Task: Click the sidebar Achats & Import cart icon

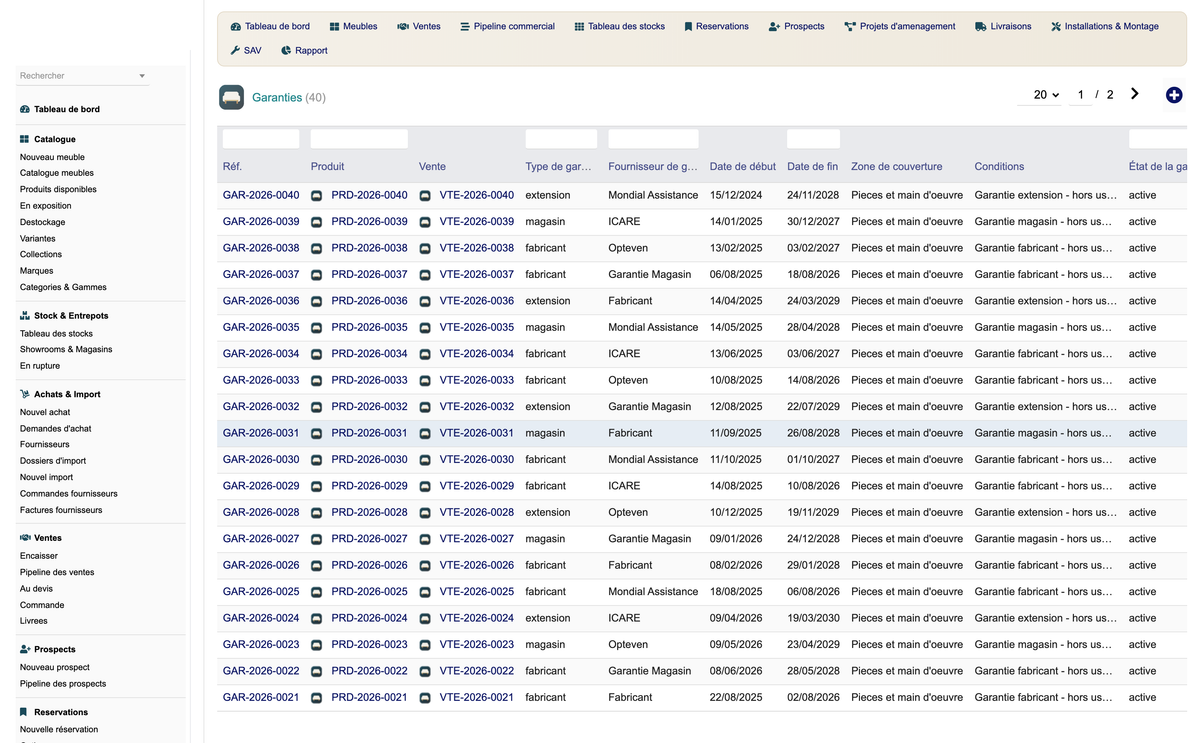Action: [x=25, y=394]
